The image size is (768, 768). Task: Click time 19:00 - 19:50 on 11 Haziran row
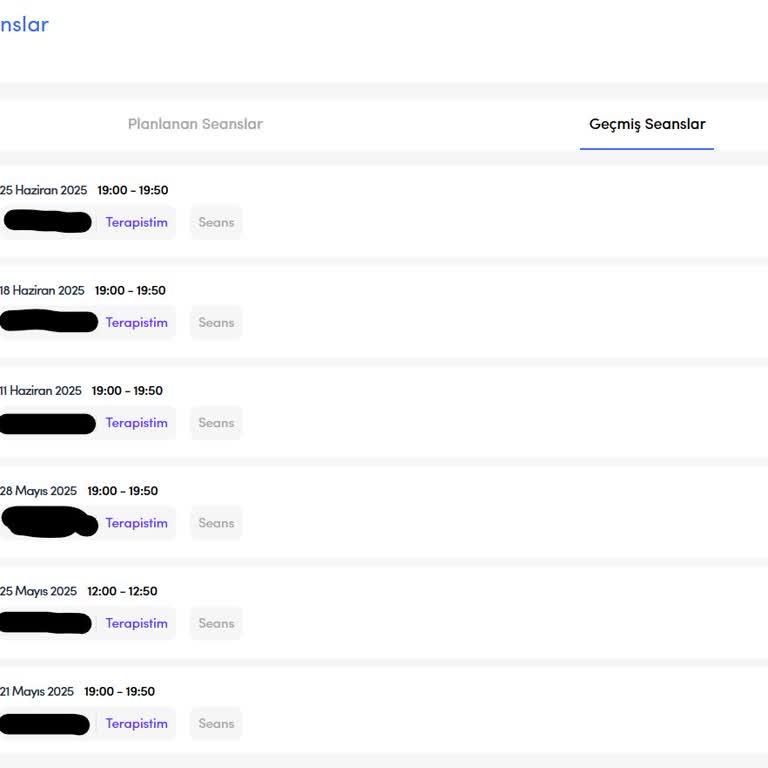(127, 390)
